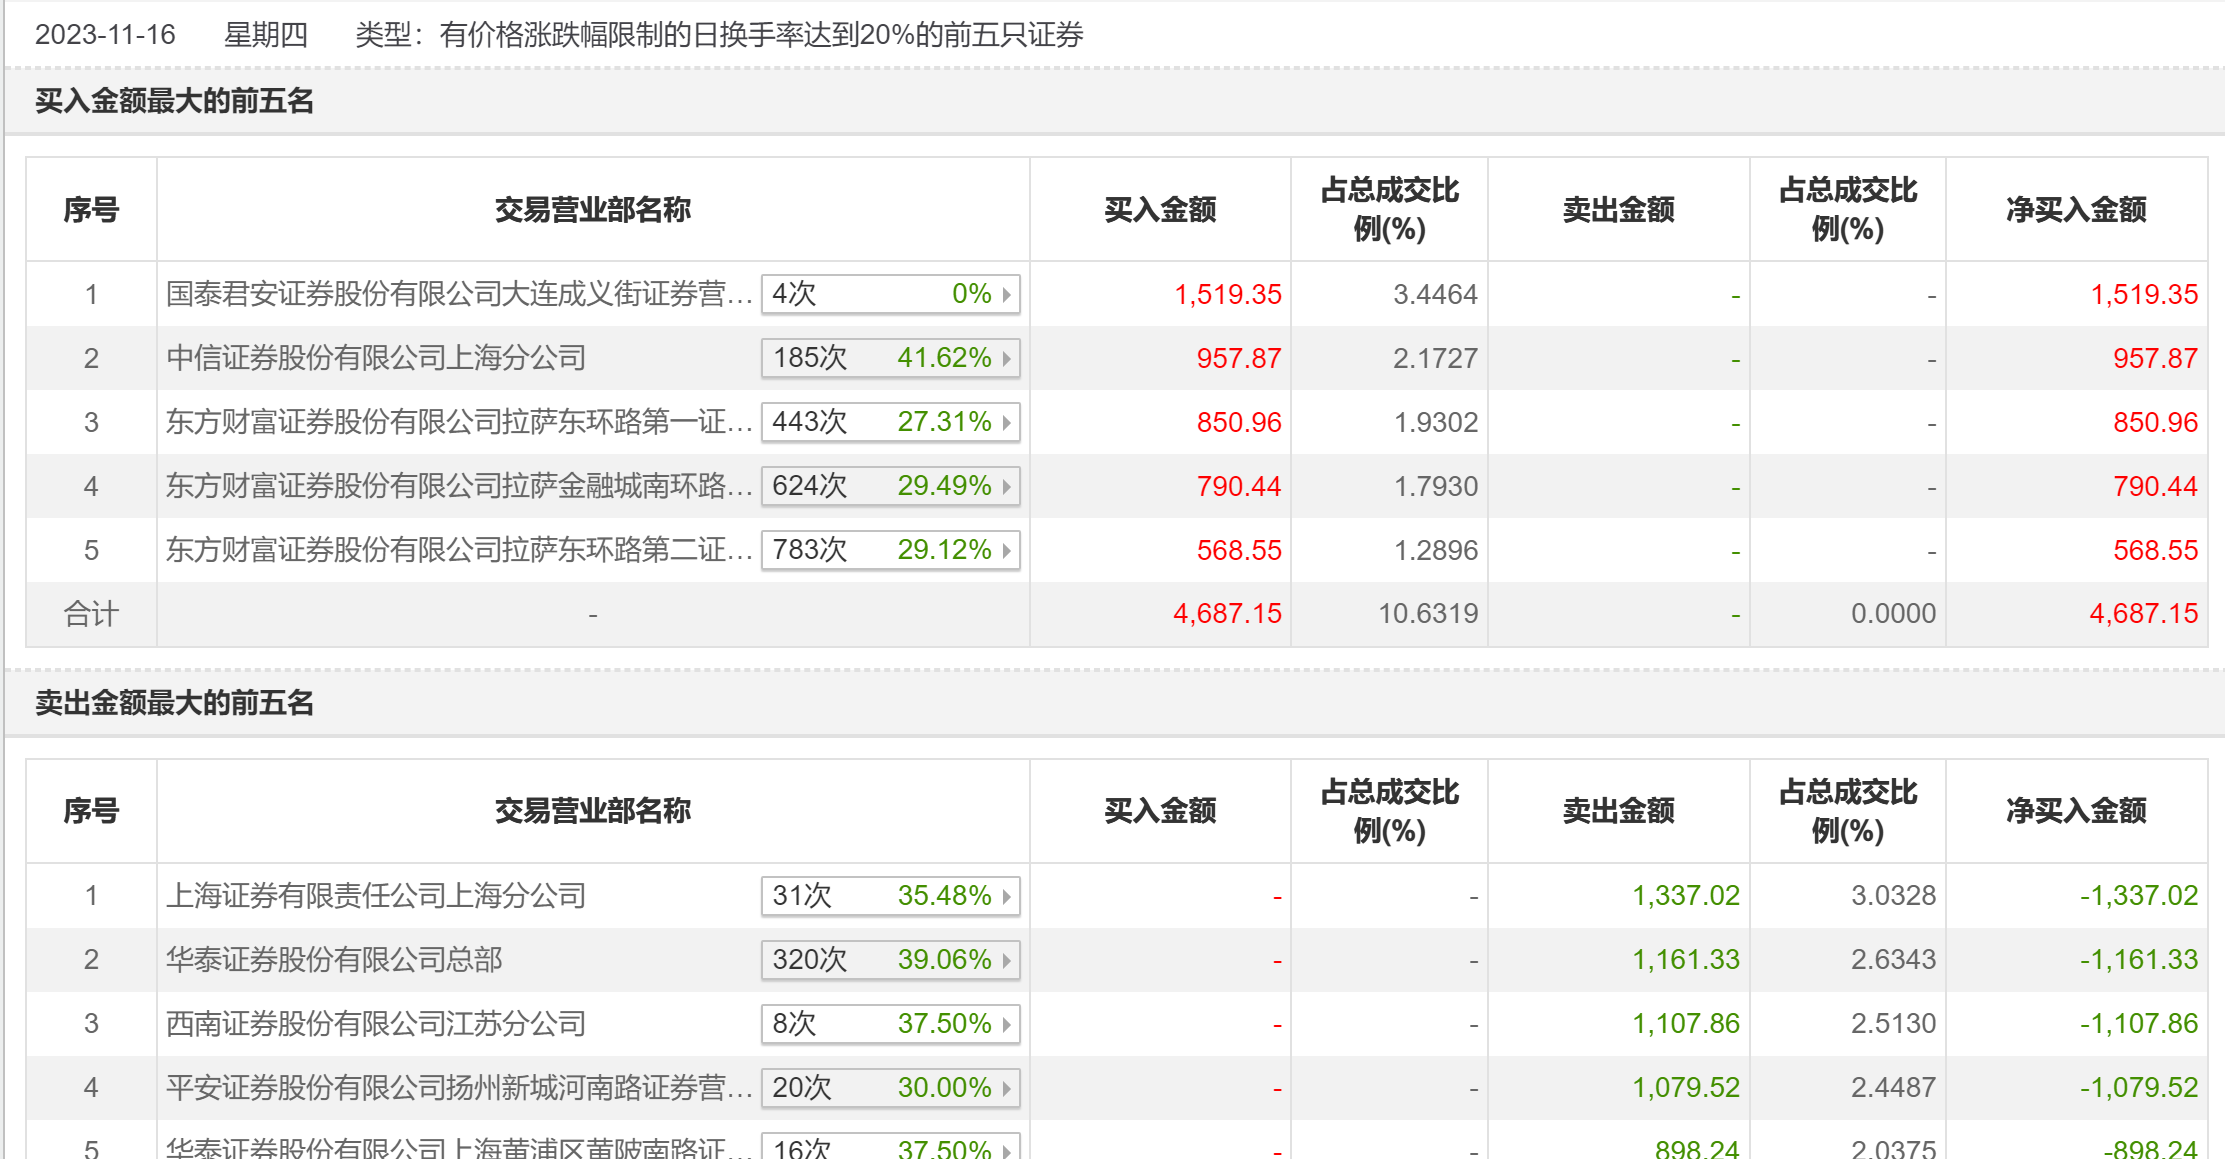Click first table's 买入金额 column header
The height and width of the screenshot is (1159, 2225).
pos(1160,210)
